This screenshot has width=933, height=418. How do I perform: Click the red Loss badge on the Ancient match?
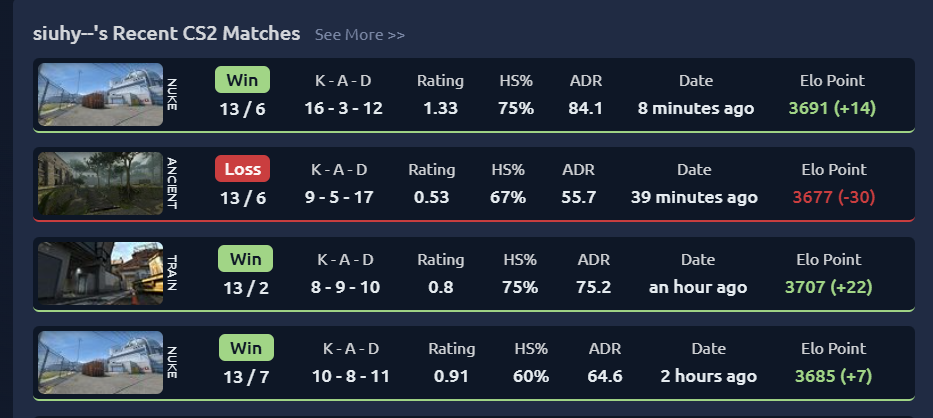(242, 169)
